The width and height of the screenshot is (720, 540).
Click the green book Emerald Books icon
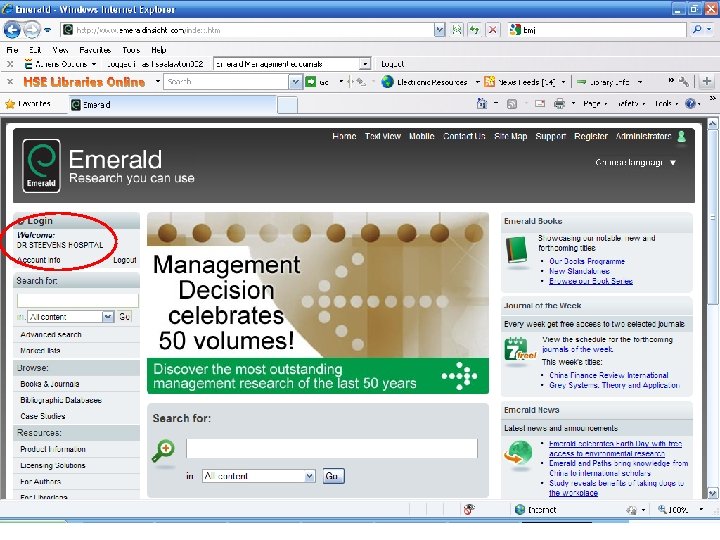(517, 250)
